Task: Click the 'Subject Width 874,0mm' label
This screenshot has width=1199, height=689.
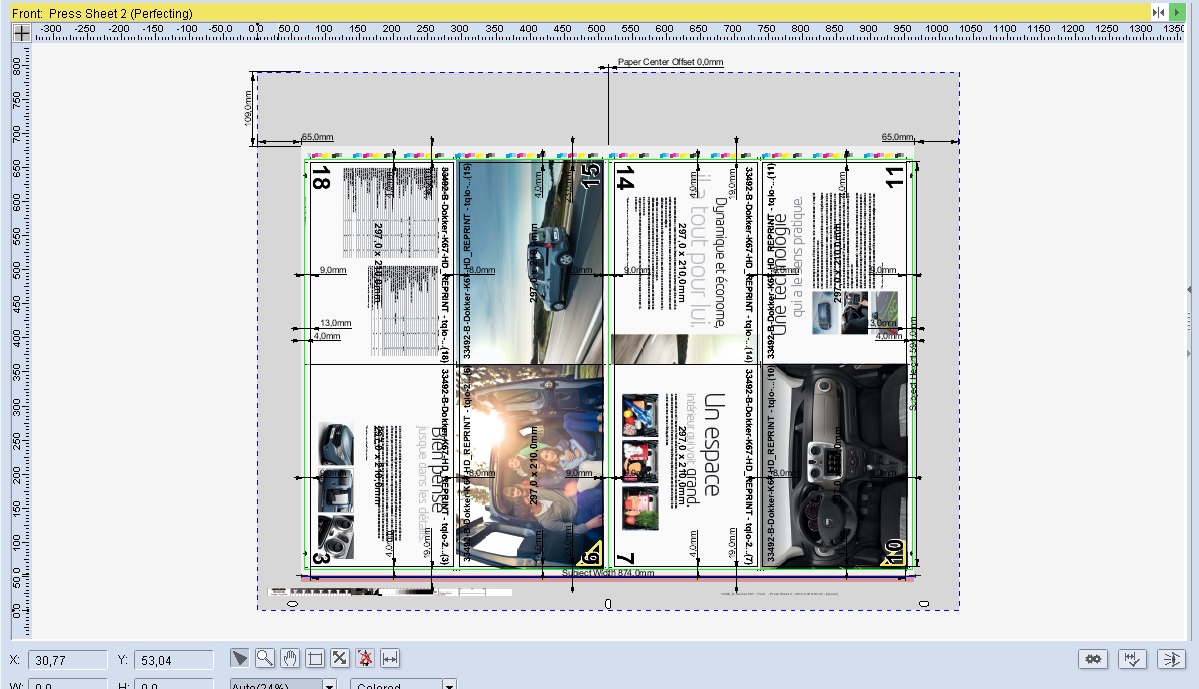Action: [608, 573]
